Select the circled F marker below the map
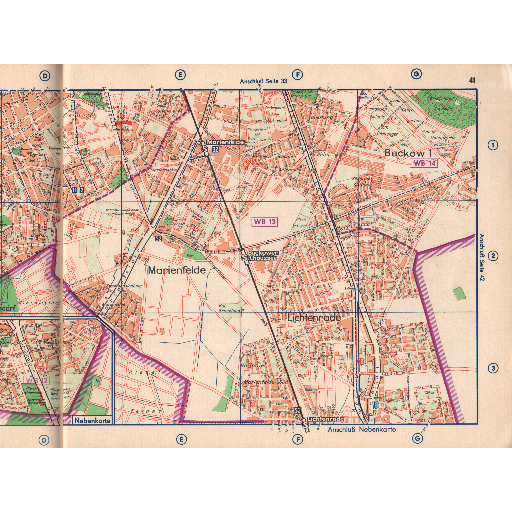Image resolution: width=512 pixels, height=512 pixels. coord(298,439)
